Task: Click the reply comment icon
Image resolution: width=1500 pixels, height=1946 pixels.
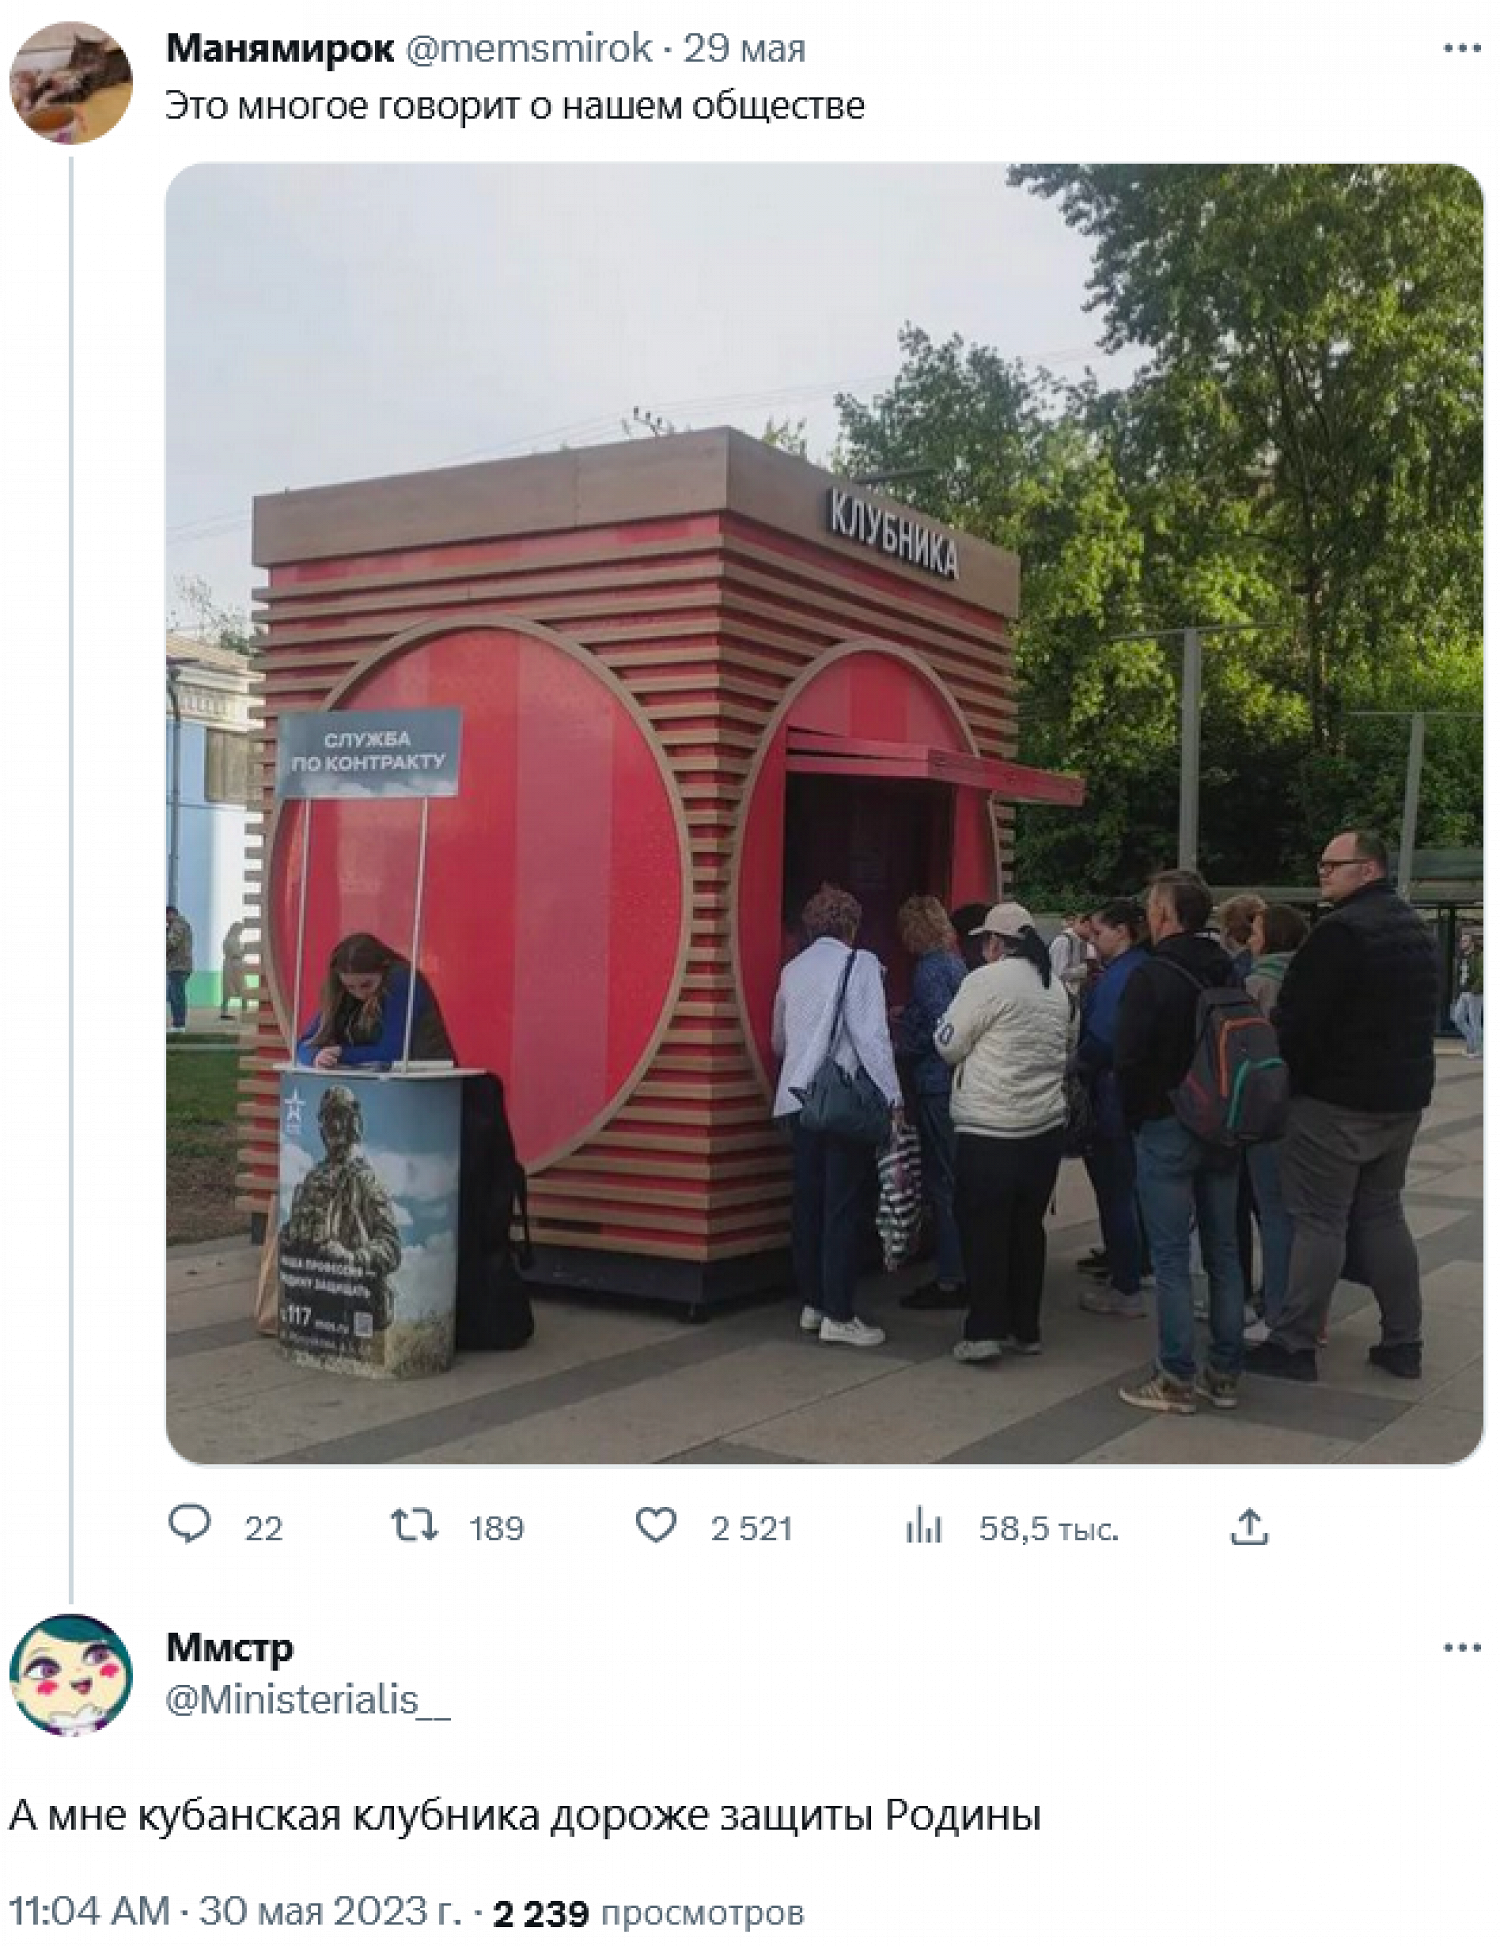Action: coord(189,1525)
